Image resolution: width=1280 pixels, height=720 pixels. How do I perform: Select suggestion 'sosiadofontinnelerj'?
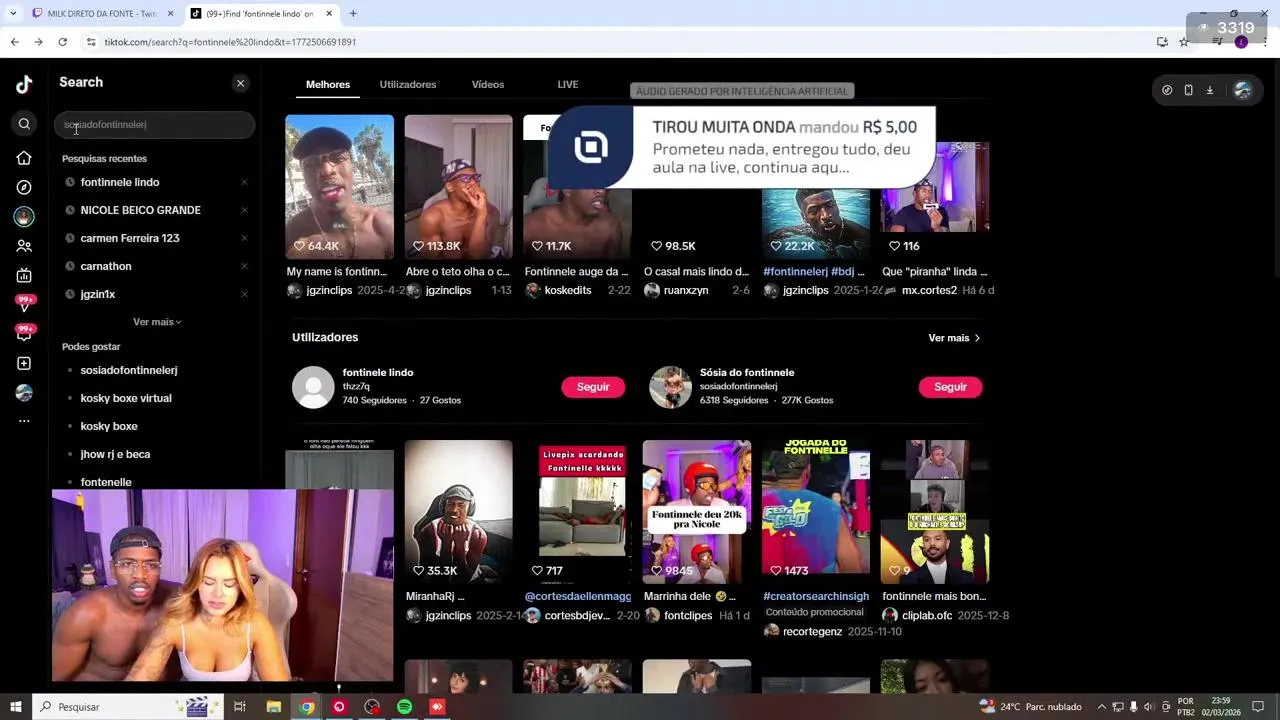[x=129, y=370]
